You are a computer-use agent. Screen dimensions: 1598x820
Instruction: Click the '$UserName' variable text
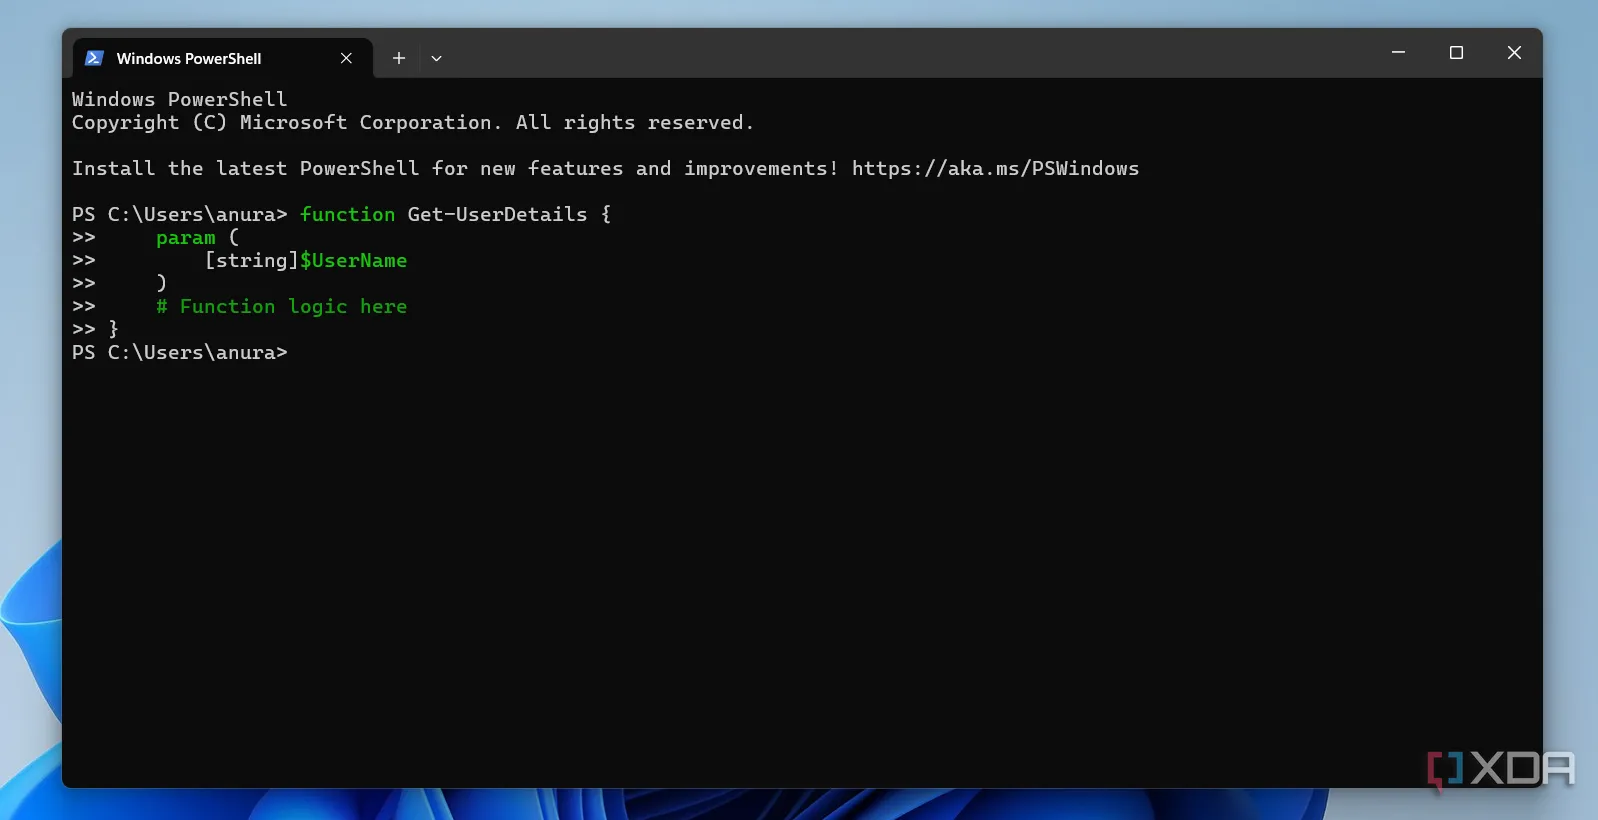click(354, 260)
